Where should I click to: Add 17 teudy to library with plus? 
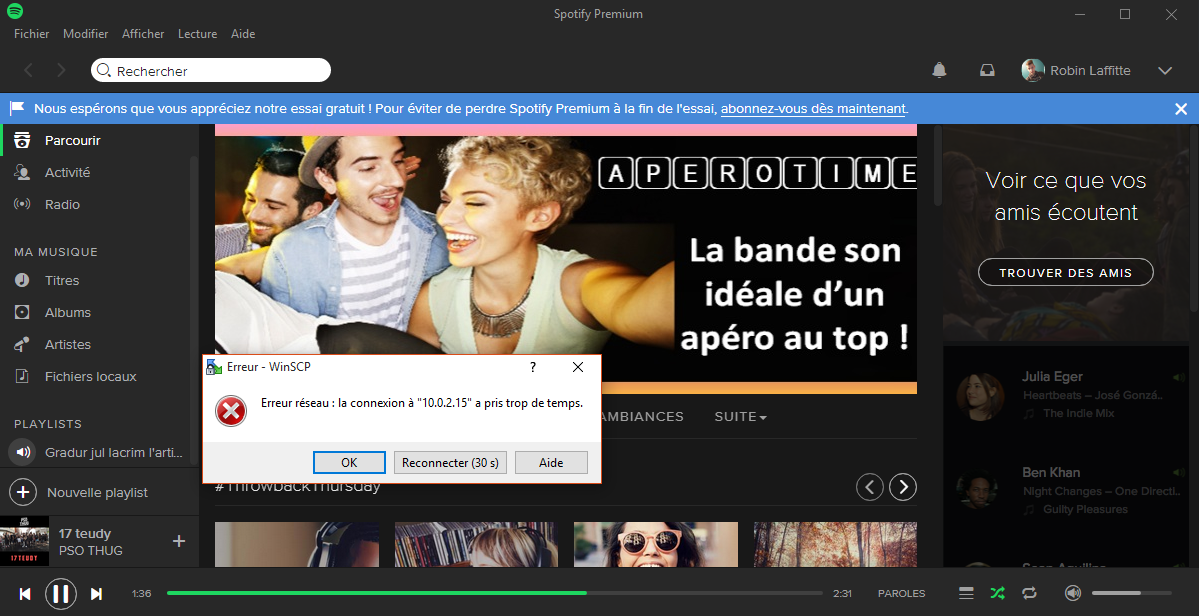[179, 541]
